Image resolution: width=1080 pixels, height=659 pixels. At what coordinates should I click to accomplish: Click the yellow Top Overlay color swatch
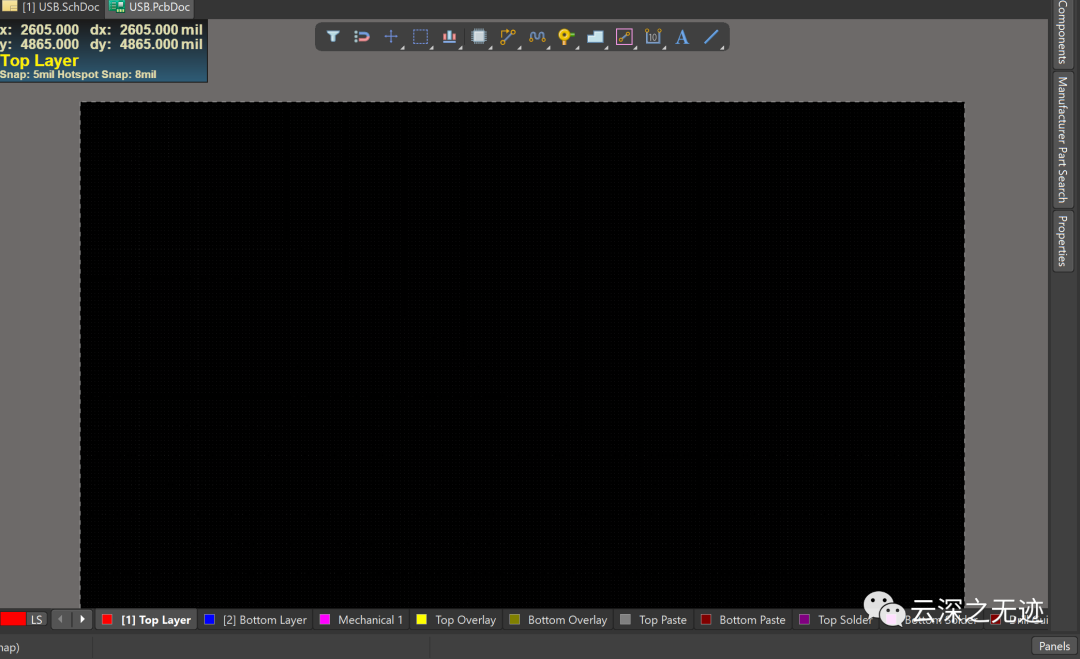tap(422, 620)
